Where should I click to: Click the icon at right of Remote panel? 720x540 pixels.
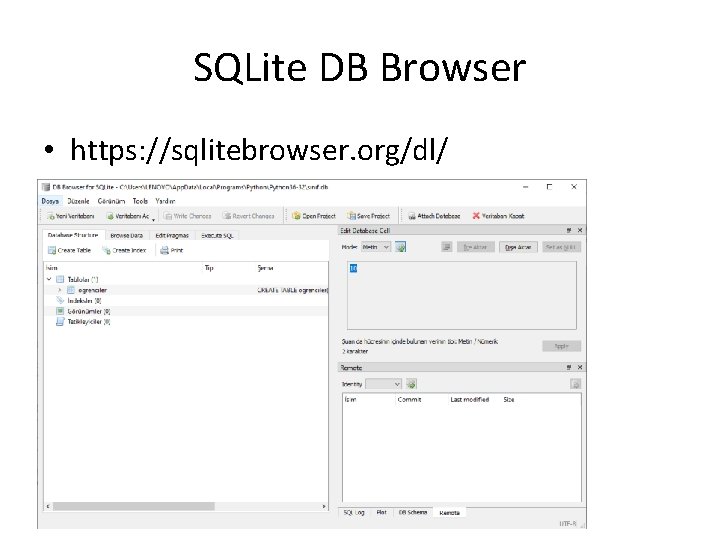coord(576,384)
